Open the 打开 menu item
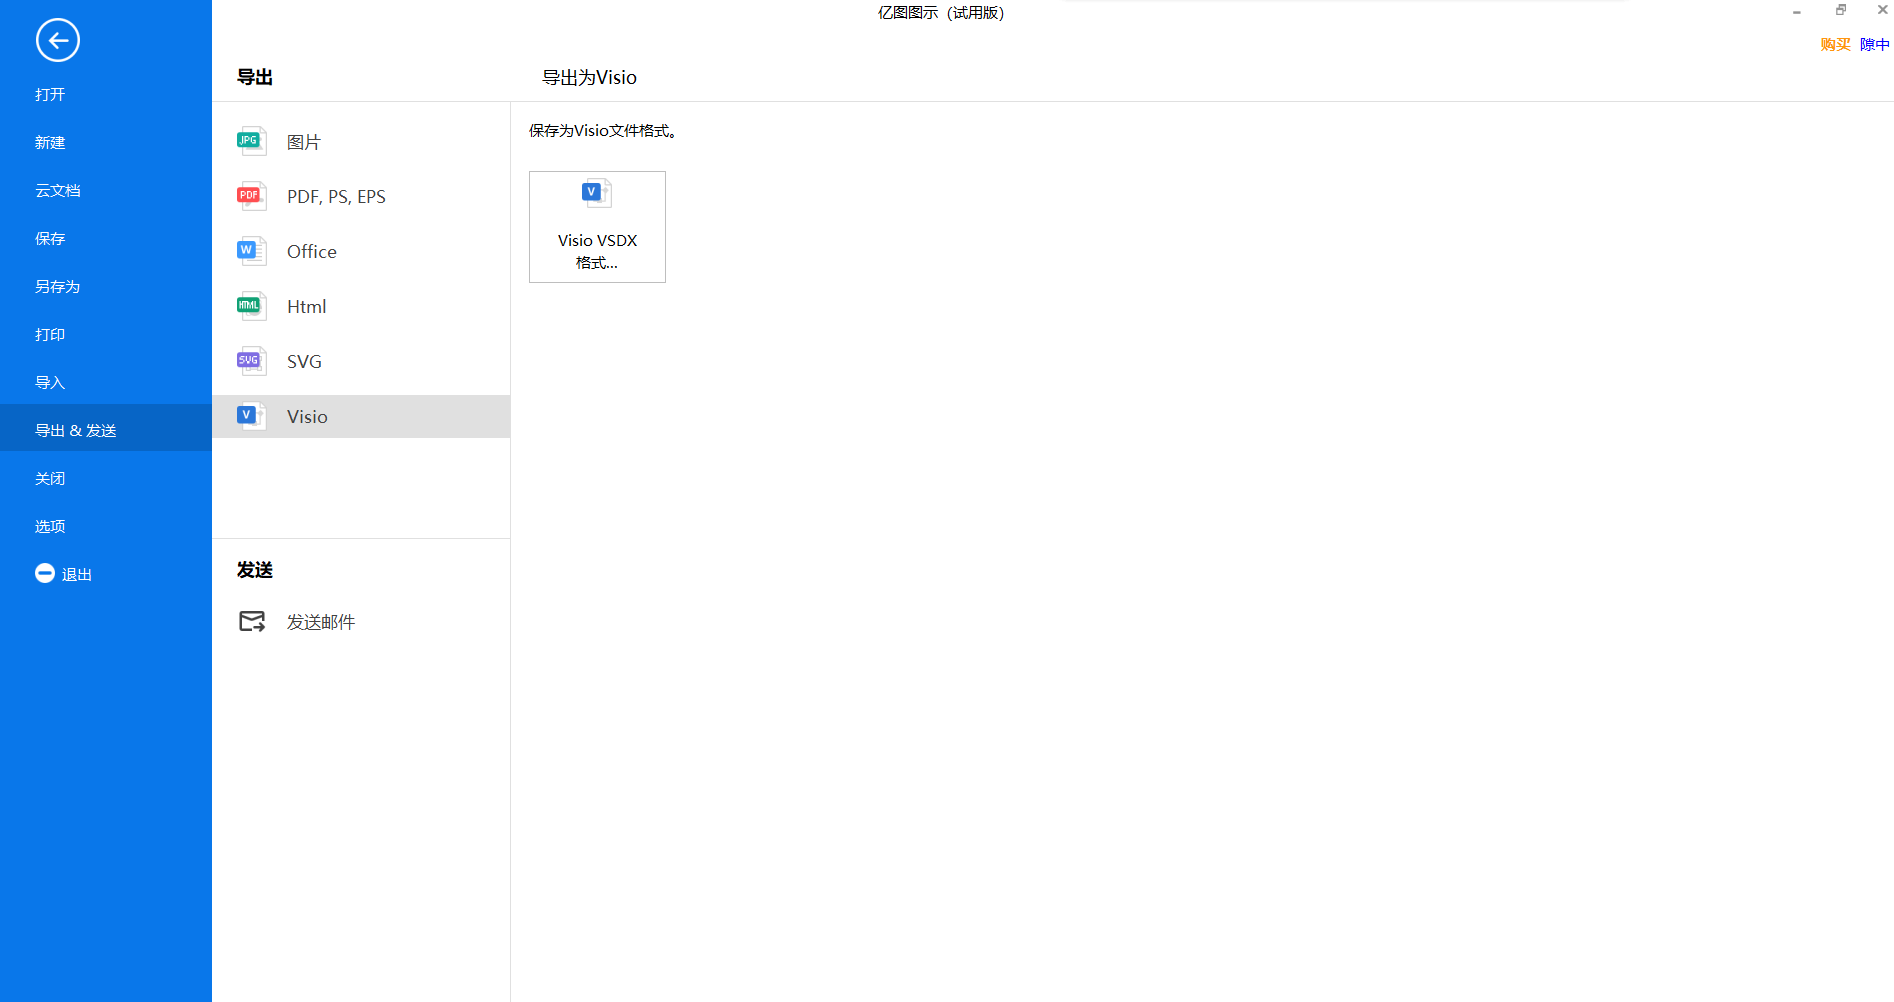The image size is (1894, 1002). tap(50, 95)
